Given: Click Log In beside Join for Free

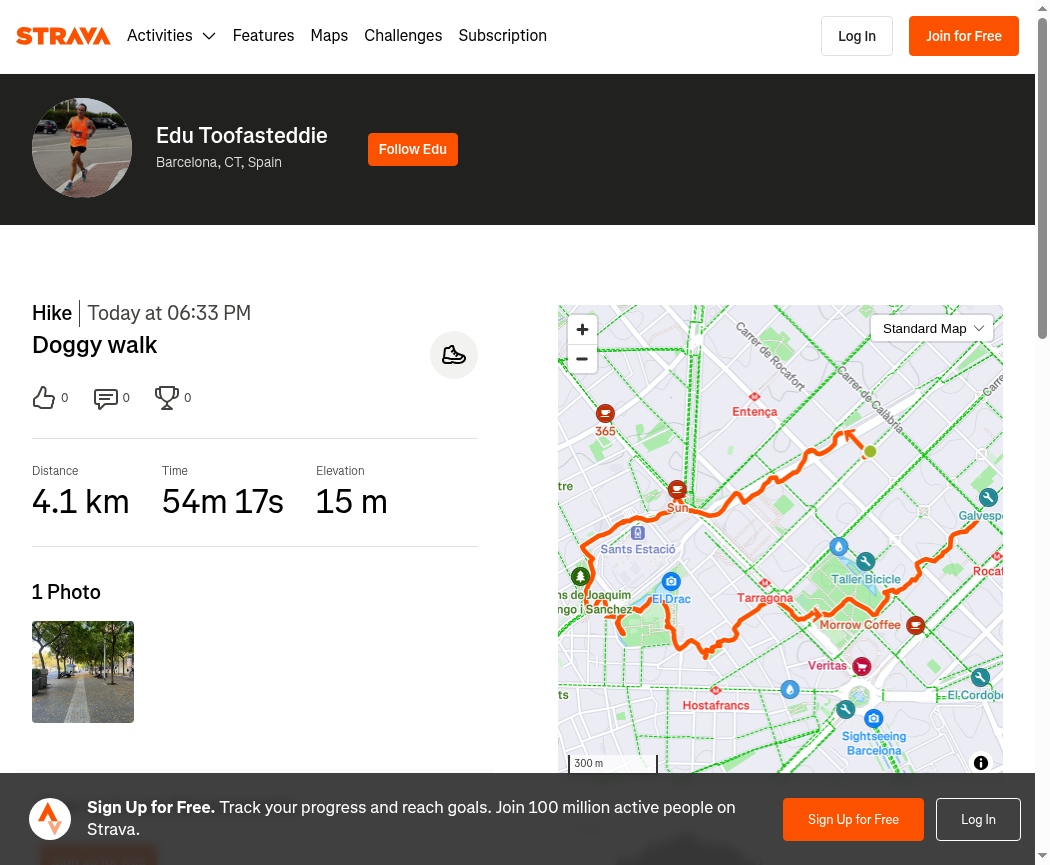Looking at the screenshot, I should click(856, 36).
